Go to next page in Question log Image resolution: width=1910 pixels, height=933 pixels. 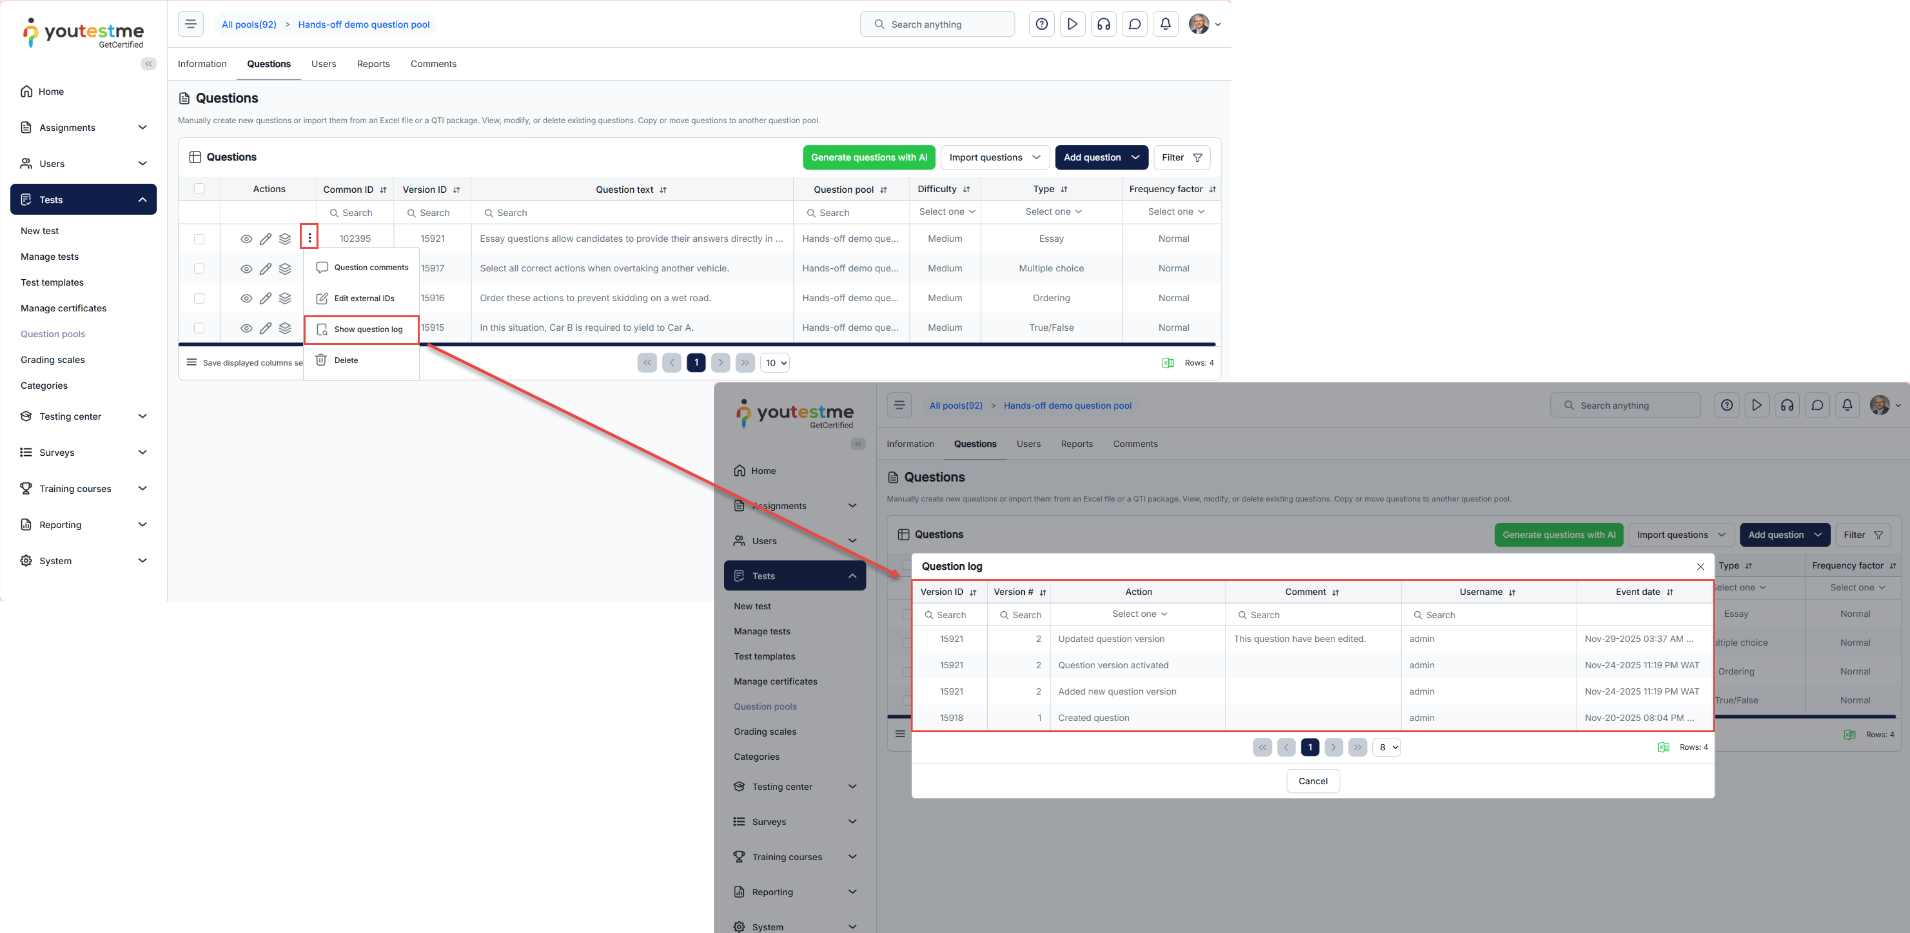(x=1333, y=747)
